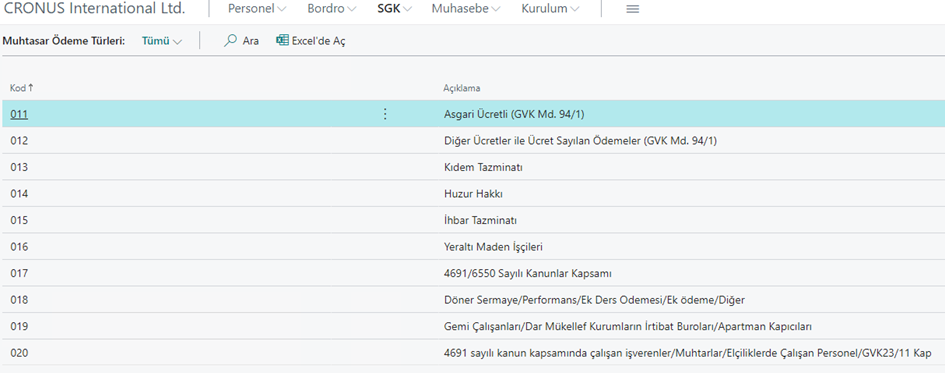The height and width of the screenshot is (373, 945).
Task: Click the magnifier Search icon
Action: [230, 40]
